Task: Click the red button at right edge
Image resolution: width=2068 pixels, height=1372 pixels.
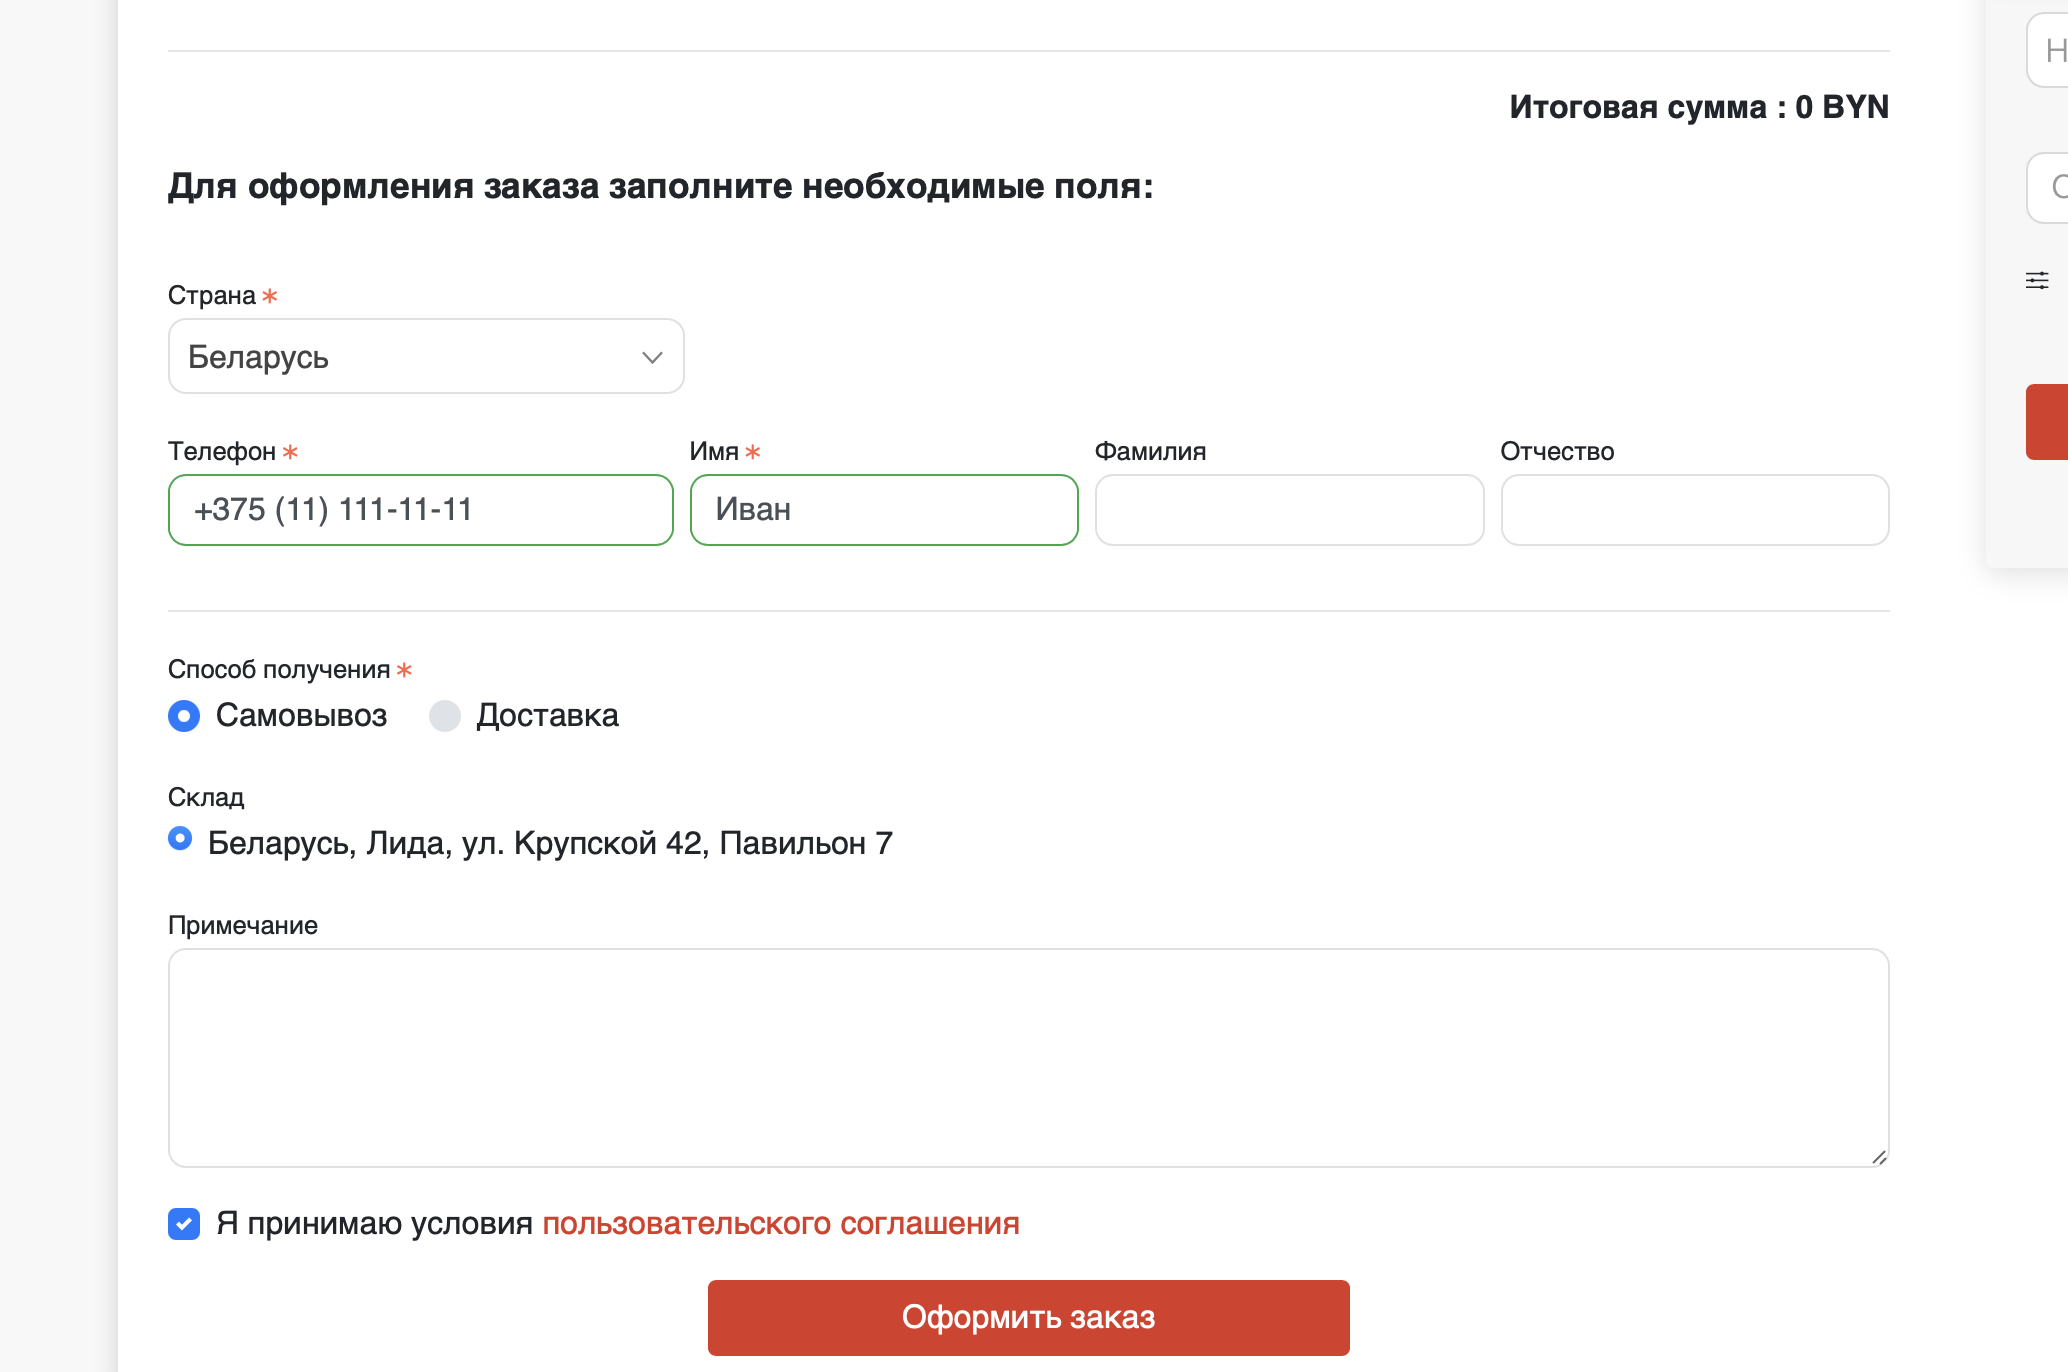Action: pyautogui.click(x=2047, y=422)
